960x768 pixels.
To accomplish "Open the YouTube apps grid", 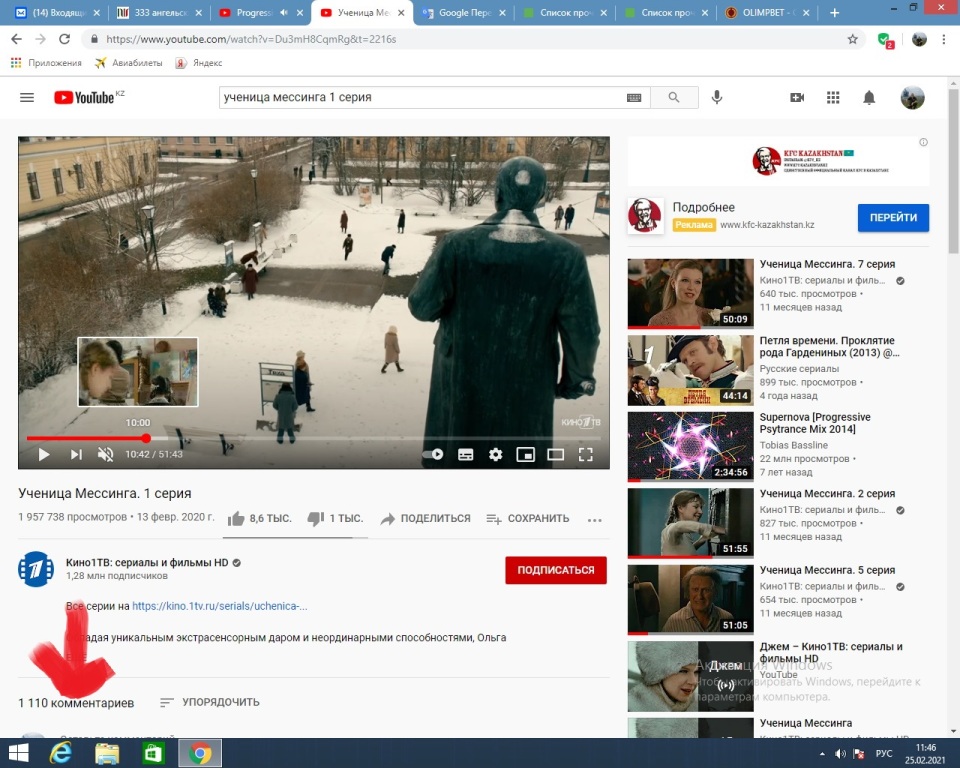I will [x=833, y=97].
